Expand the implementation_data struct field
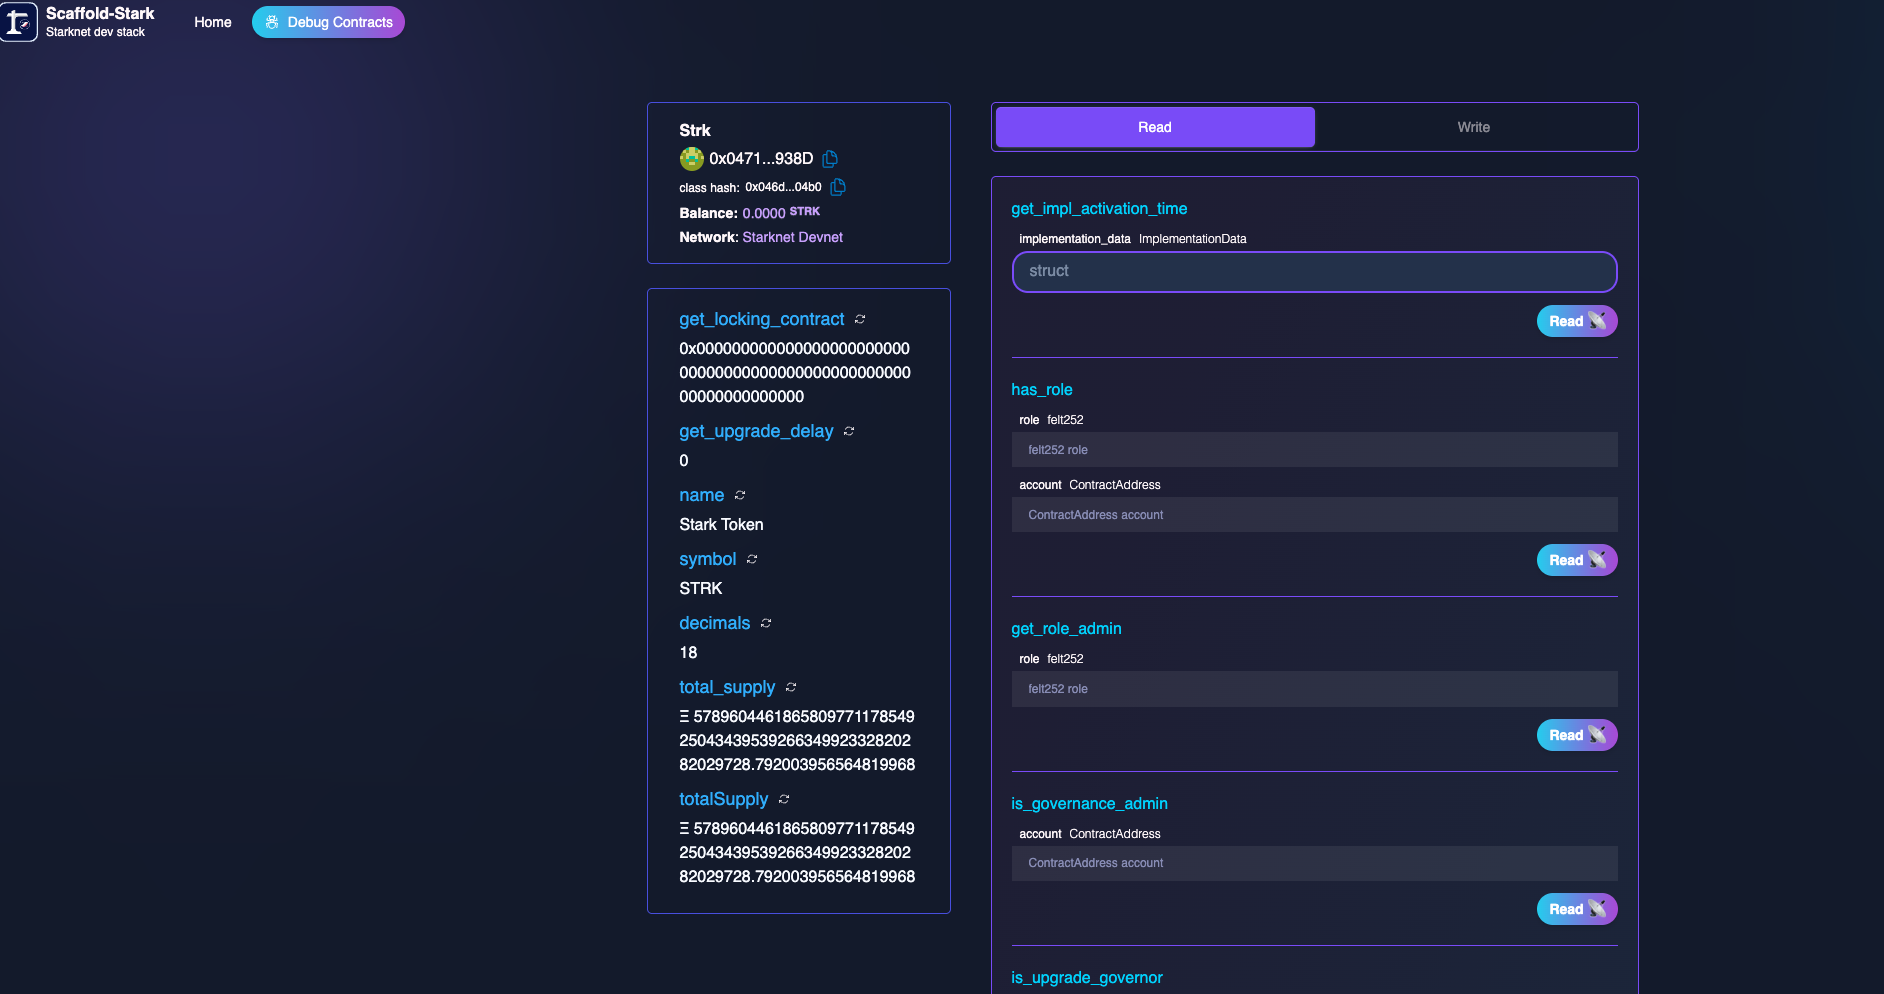This screenshot has height=994, width=1884. click(1315, 272)
